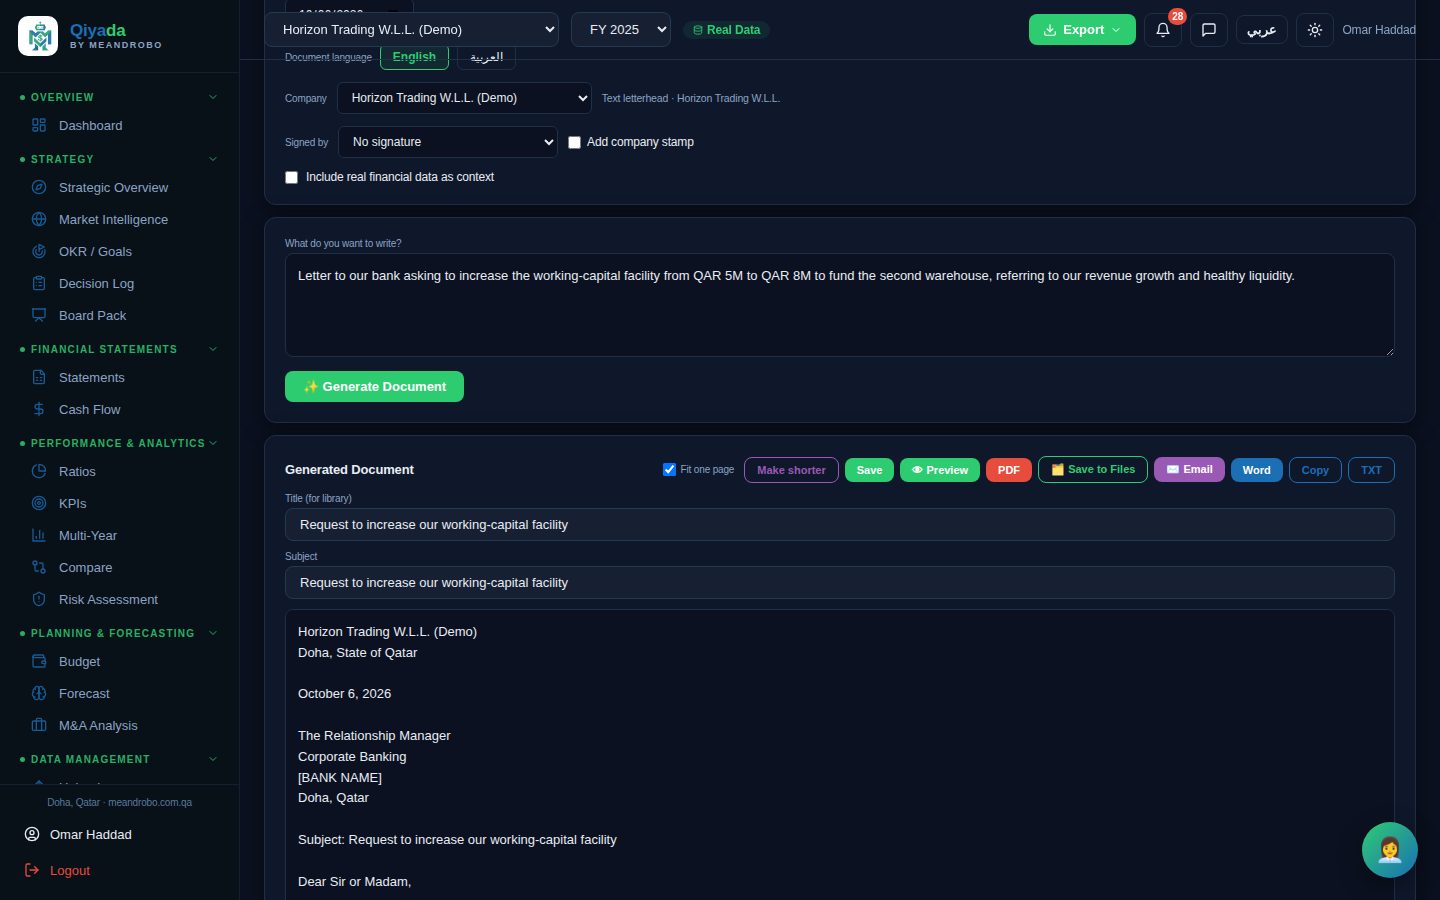The width and height of the screenshot is (1440, 900).
Task: Click the Logout icon
Action: (32, 870)
